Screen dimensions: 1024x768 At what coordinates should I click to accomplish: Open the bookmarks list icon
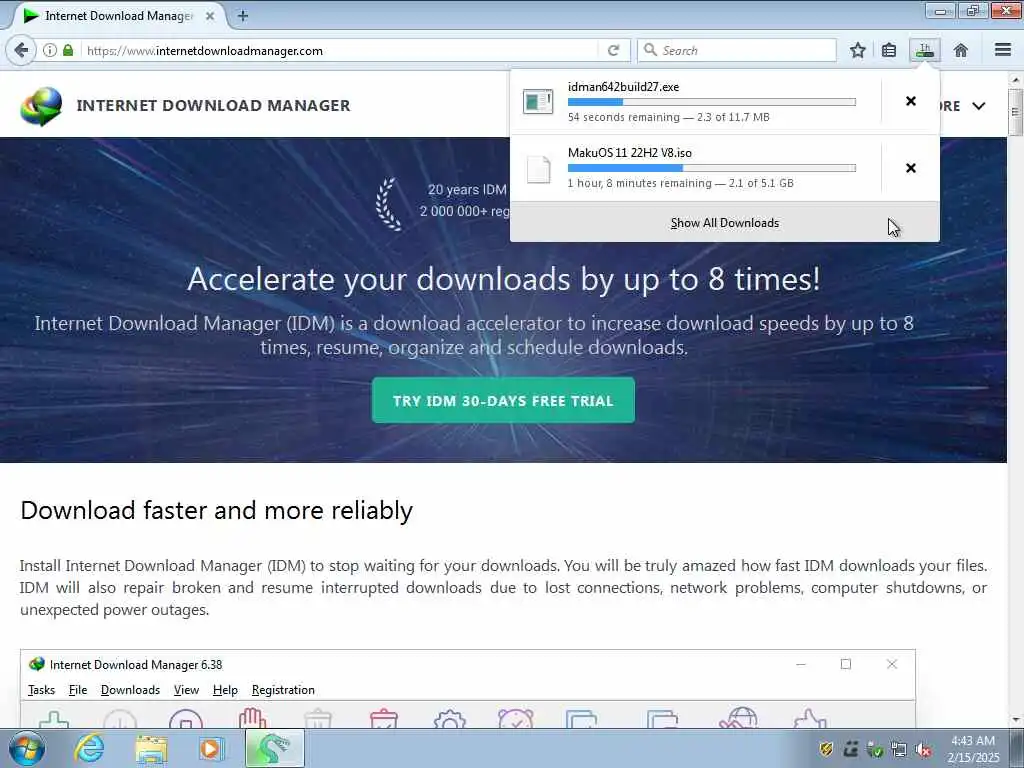pos(889,50)
